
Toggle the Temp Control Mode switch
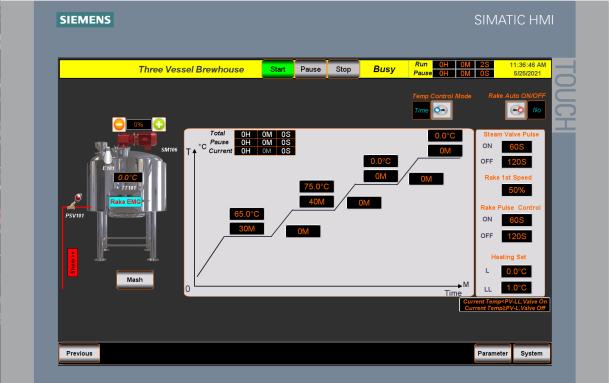[441, 110]
